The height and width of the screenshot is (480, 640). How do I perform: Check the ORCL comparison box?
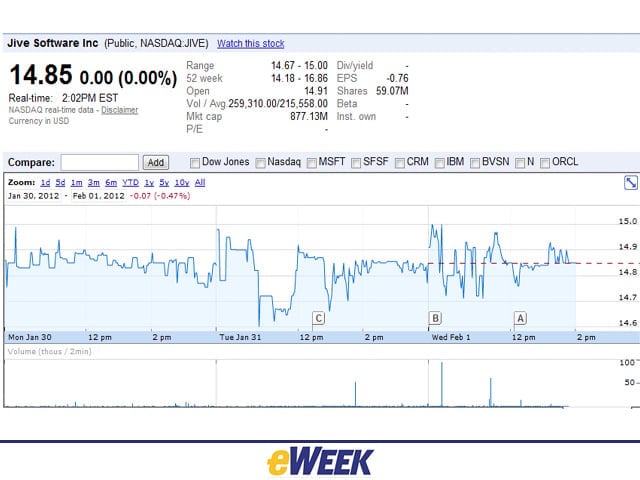[x=544, y=163]
